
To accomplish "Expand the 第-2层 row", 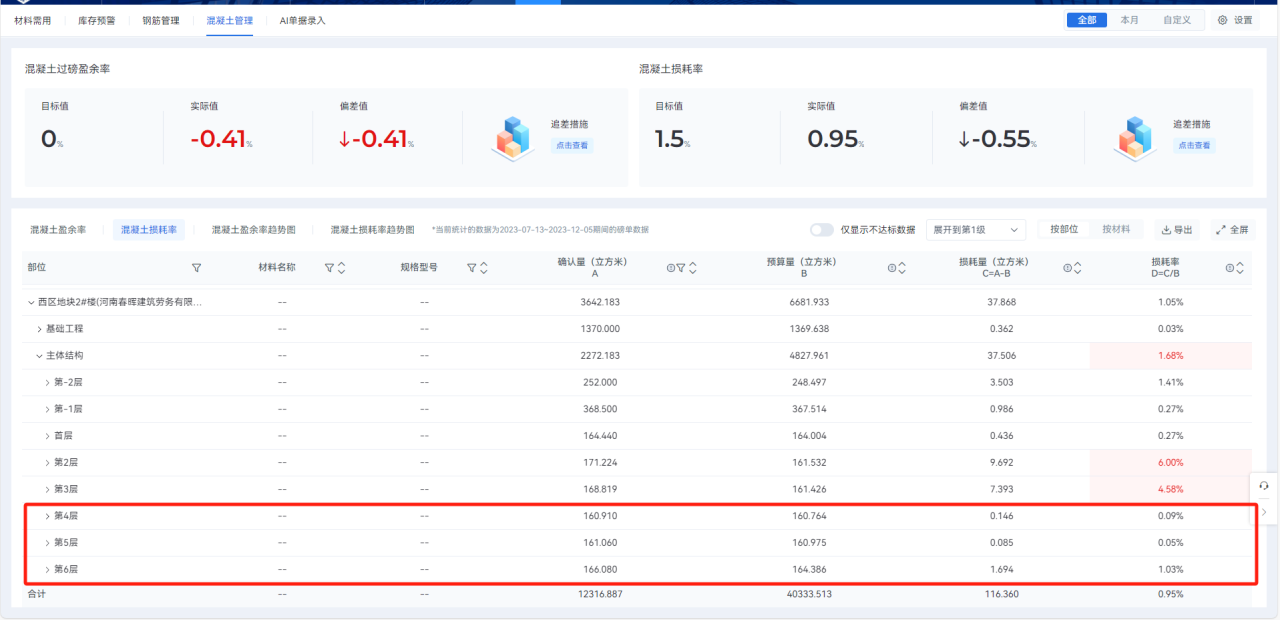I will (47, 382).
